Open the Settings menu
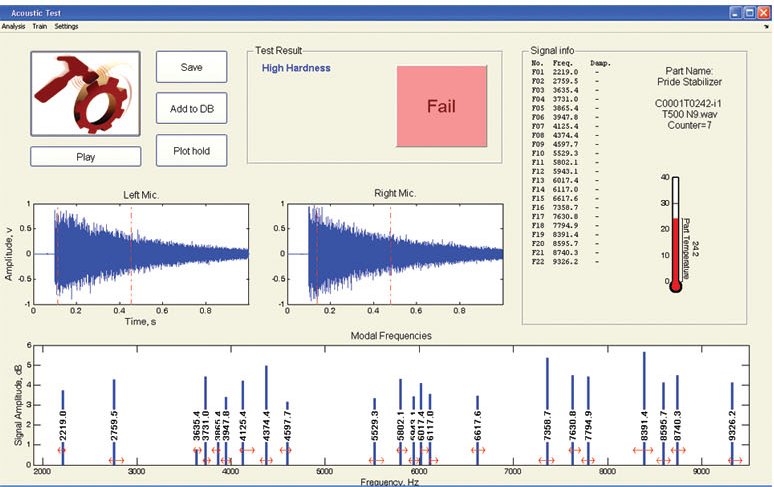This screenshot has height=487, width=774. (66, 26)
